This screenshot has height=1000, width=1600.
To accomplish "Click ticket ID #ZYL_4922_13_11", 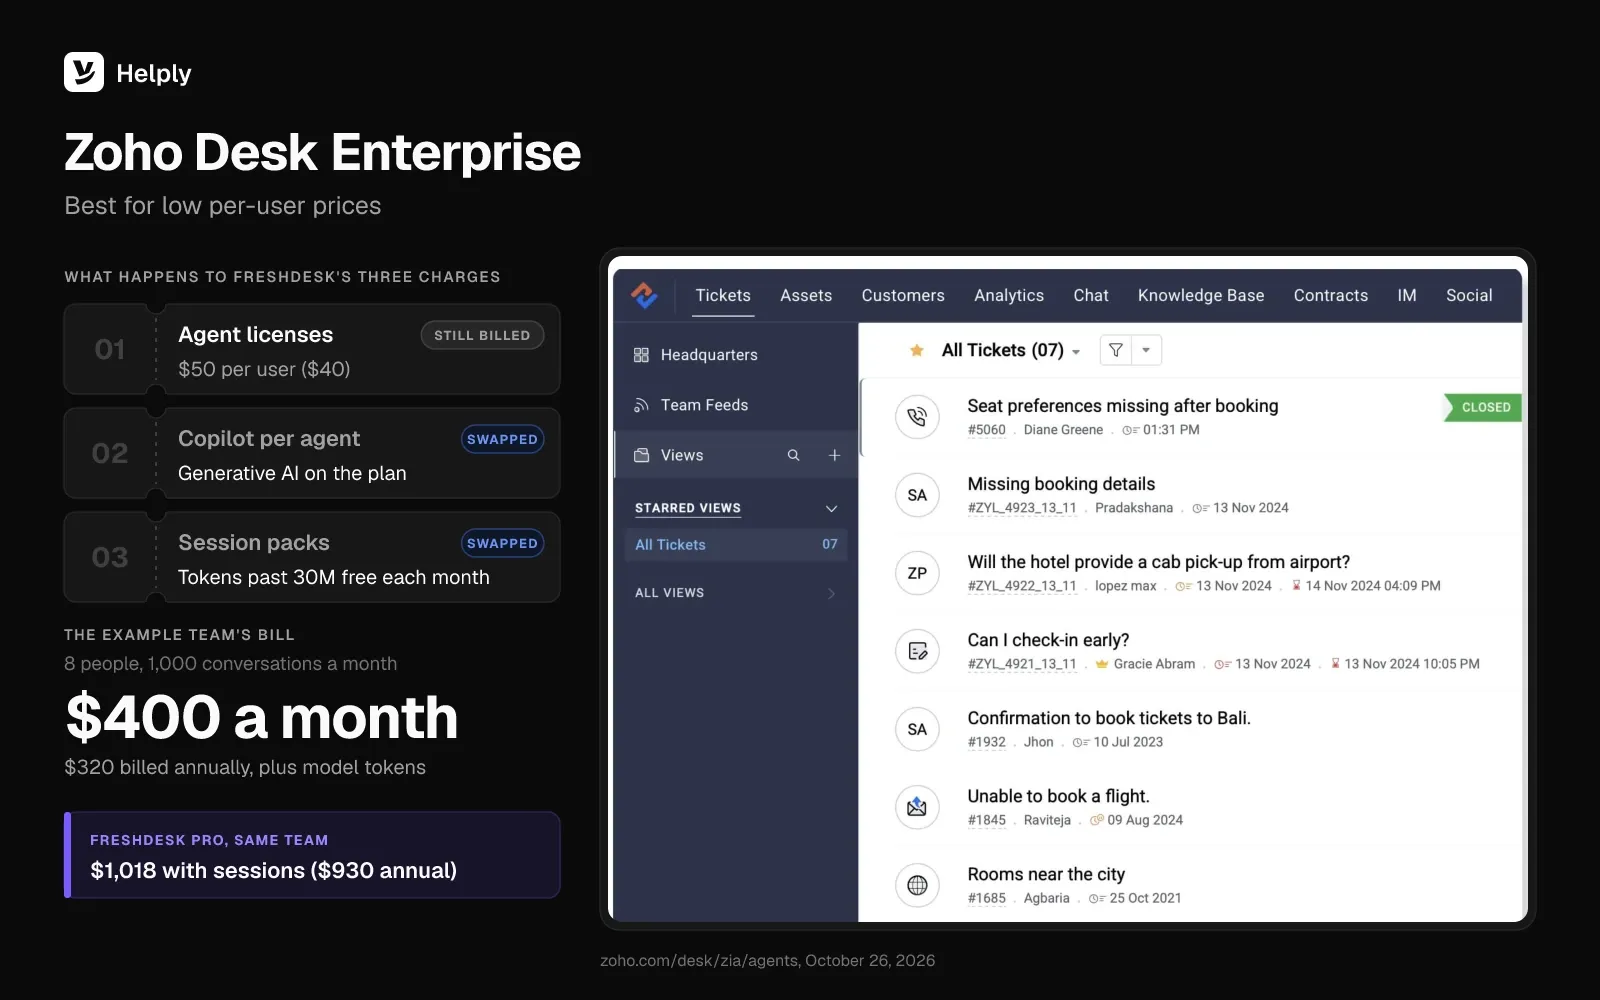I will (x=1022, y=586).
